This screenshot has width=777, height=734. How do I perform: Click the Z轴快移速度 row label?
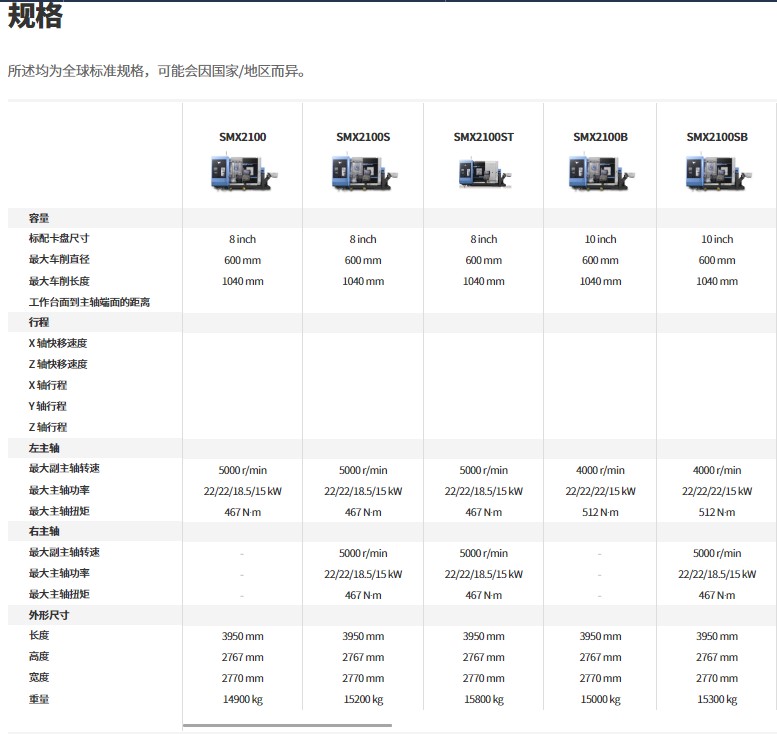point(58,364)
